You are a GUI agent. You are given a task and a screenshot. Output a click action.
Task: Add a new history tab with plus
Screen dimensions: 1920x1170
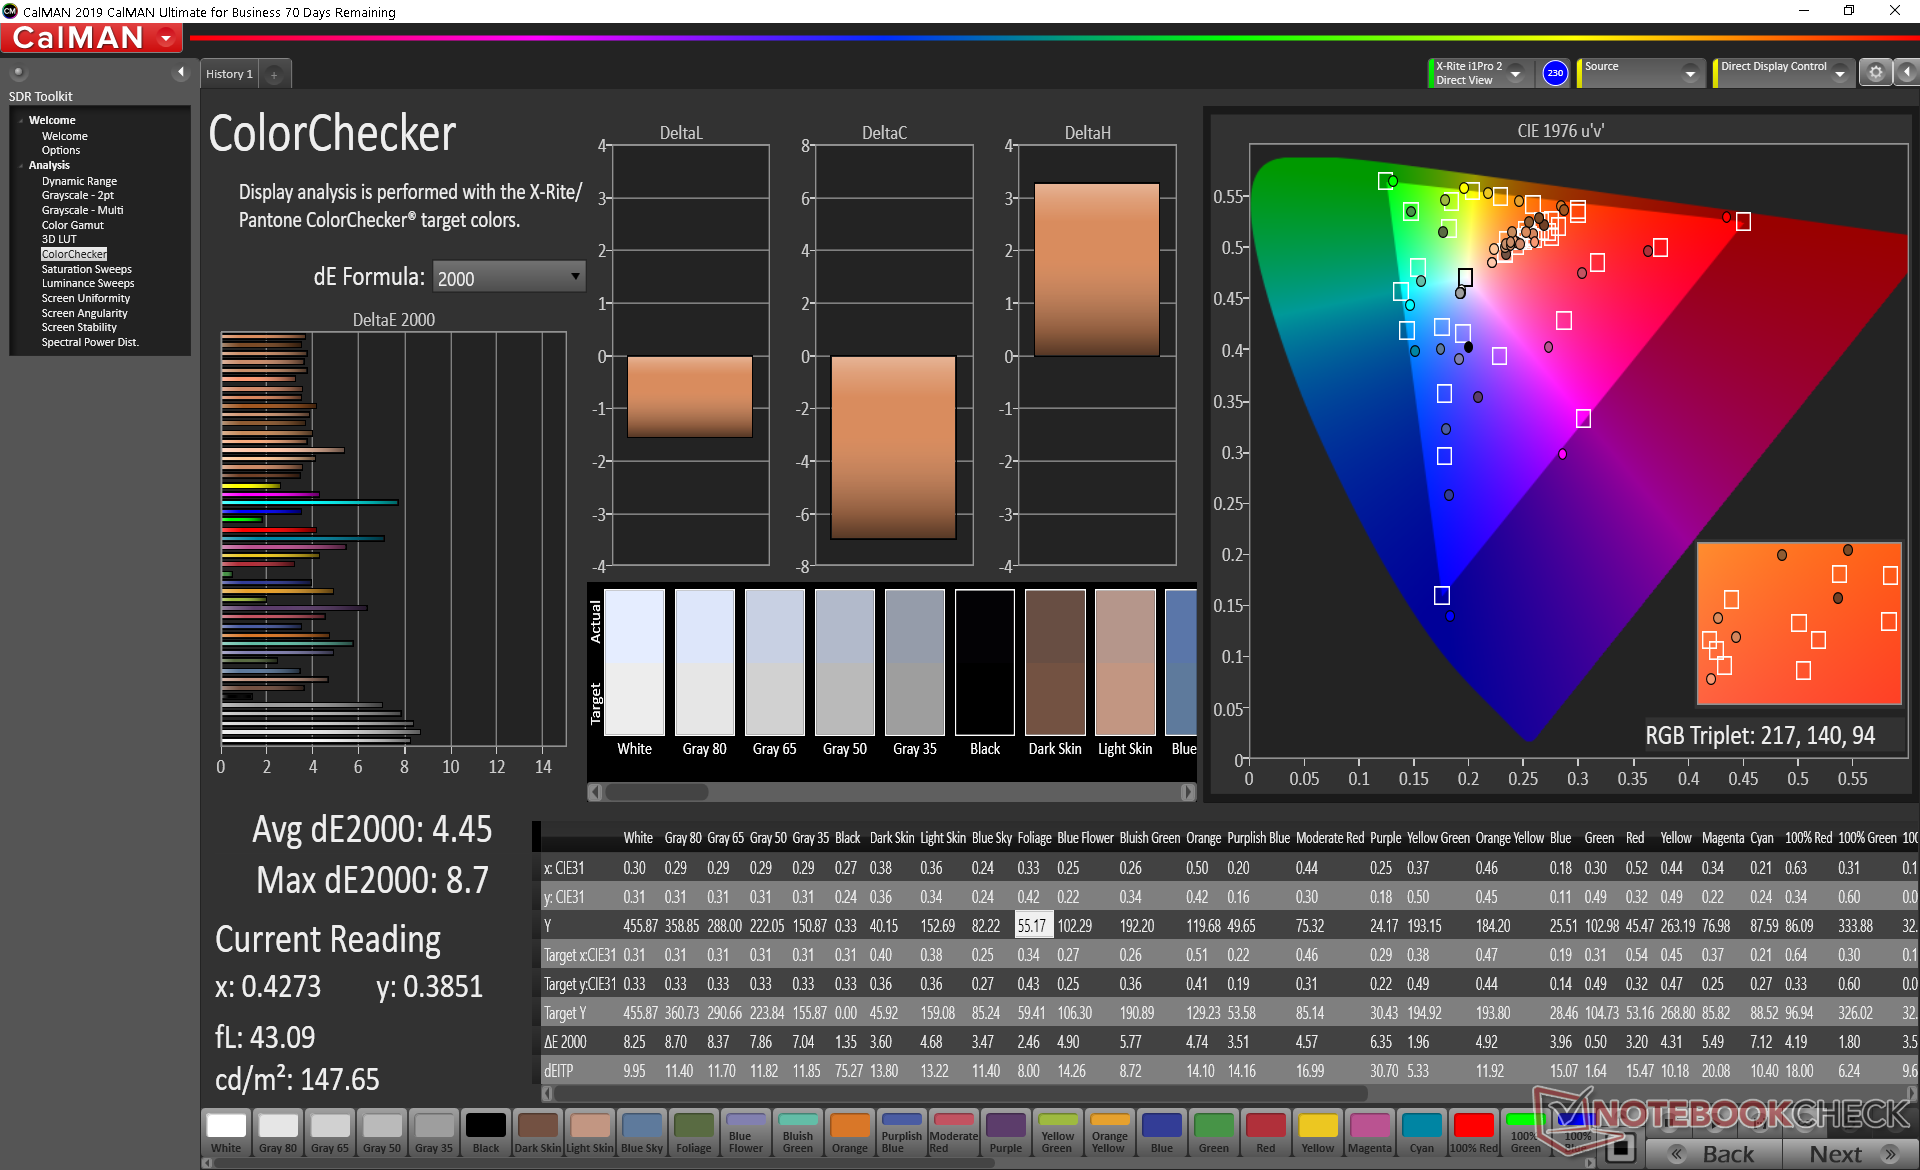pyautogui.click(x=274, y=75)
